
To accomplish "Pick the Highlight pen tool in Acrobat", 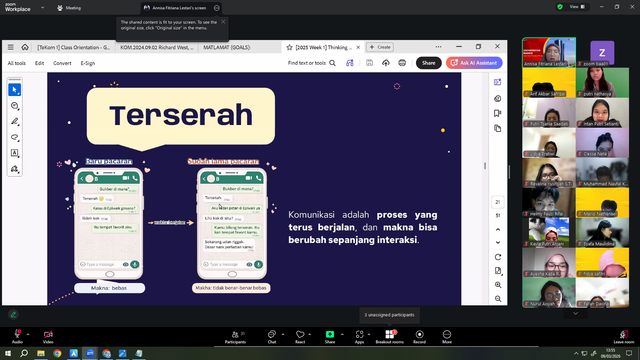I will pyautogui.click(x=15, y=121).
